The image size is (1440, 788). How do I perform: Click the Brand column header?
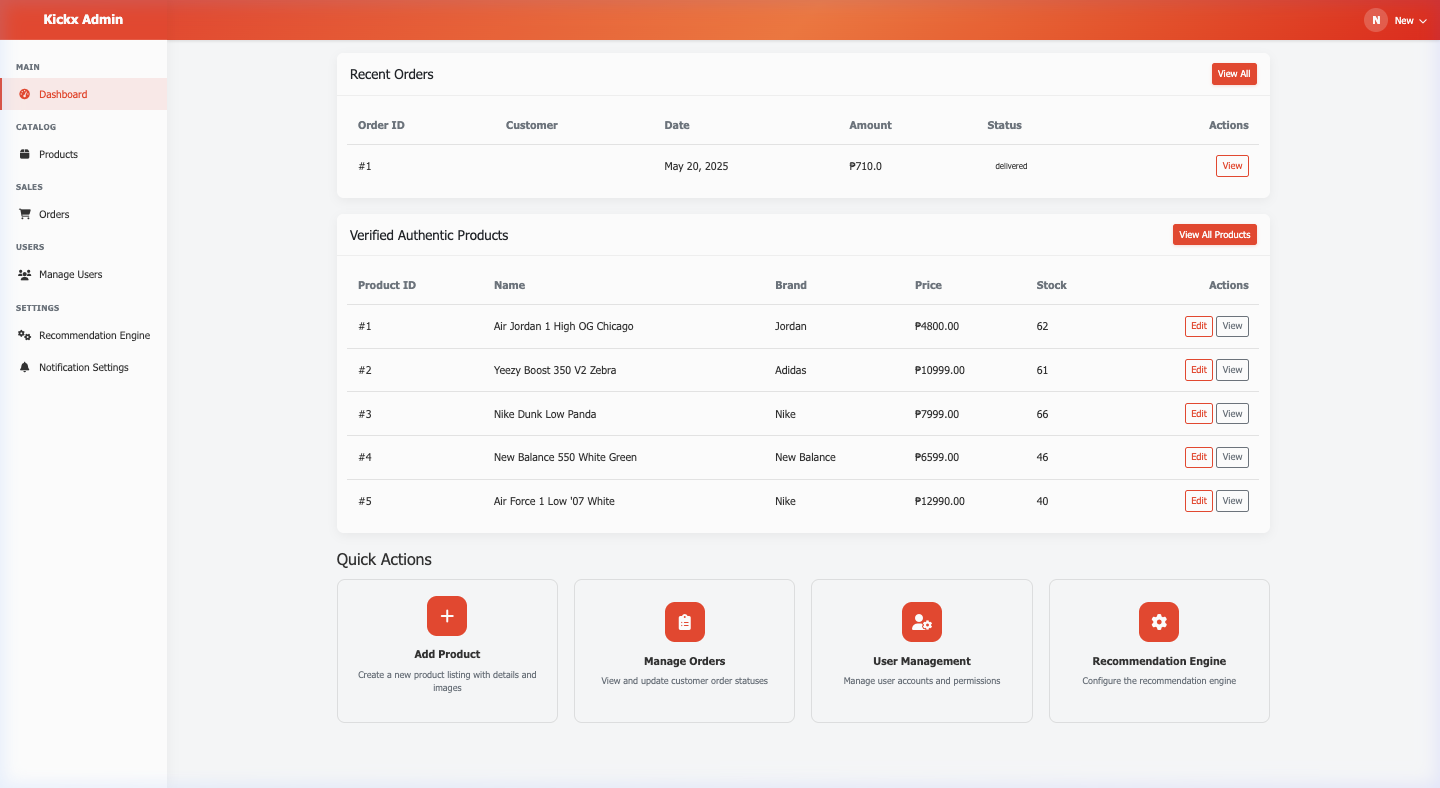pos(791,285)
